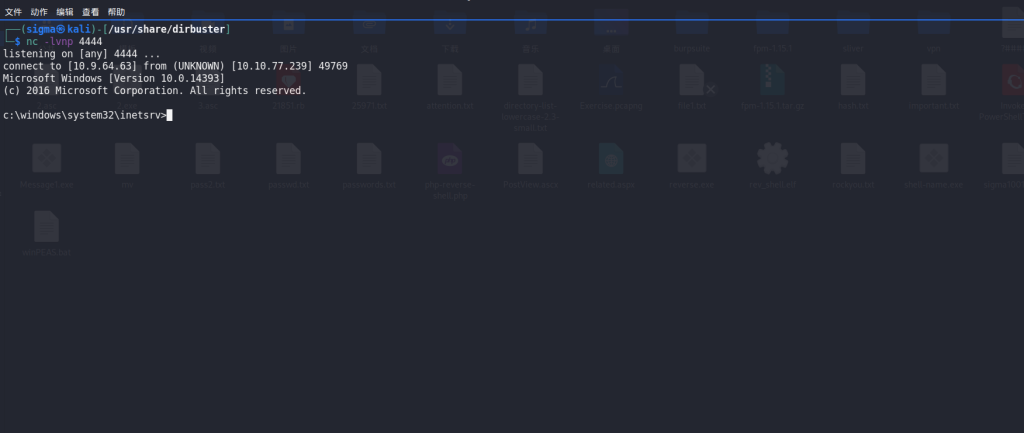Open the 帮助 menu

point(116,12)
